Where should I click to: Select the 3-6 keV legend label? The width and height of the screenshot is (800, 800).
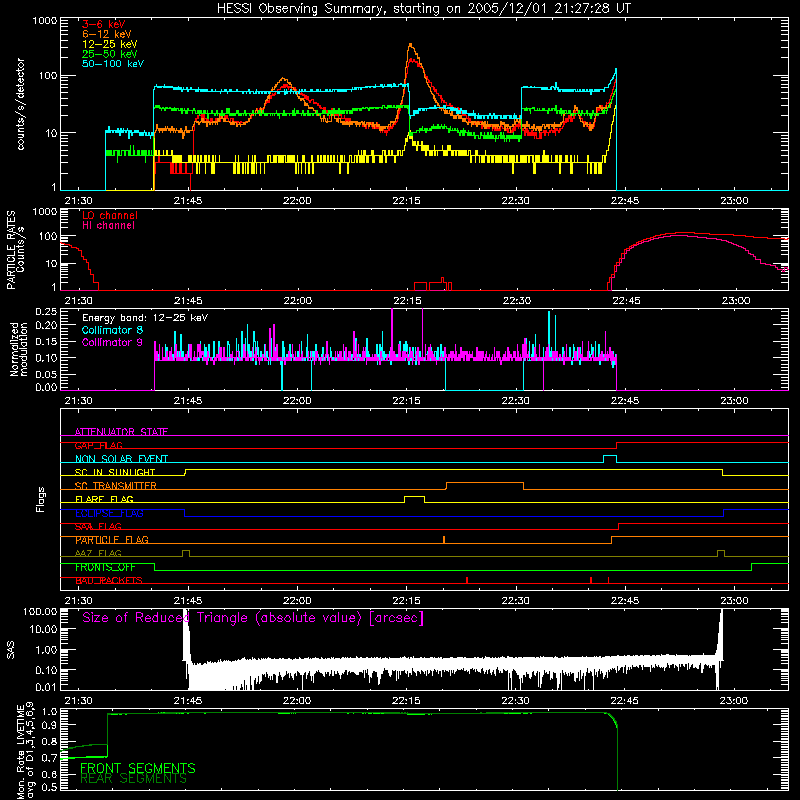[x=104, y=24]
